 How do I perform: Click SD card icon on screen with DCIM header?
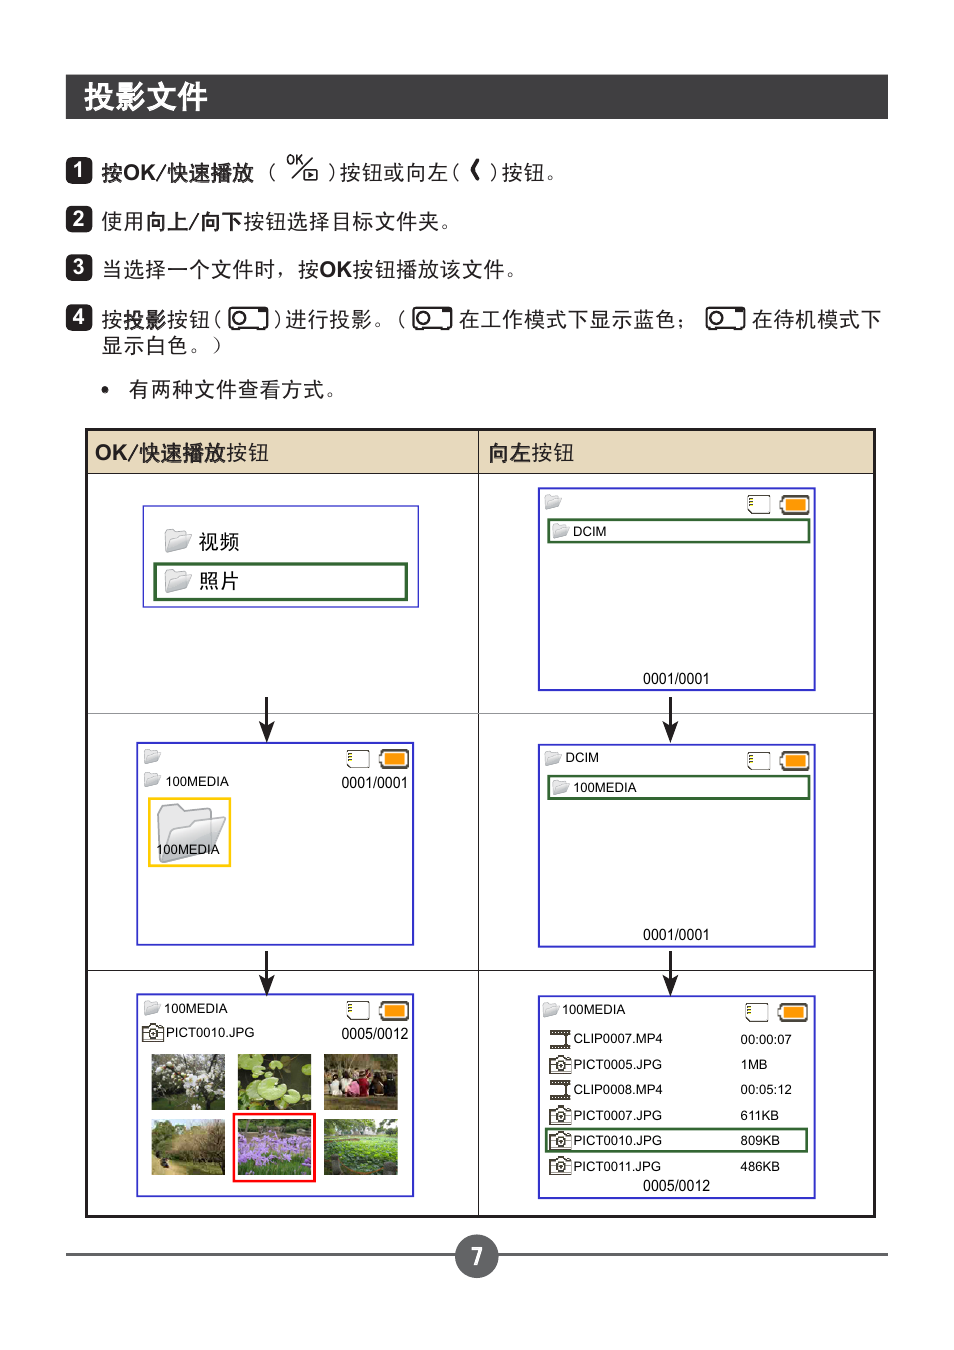coord(759,761)
